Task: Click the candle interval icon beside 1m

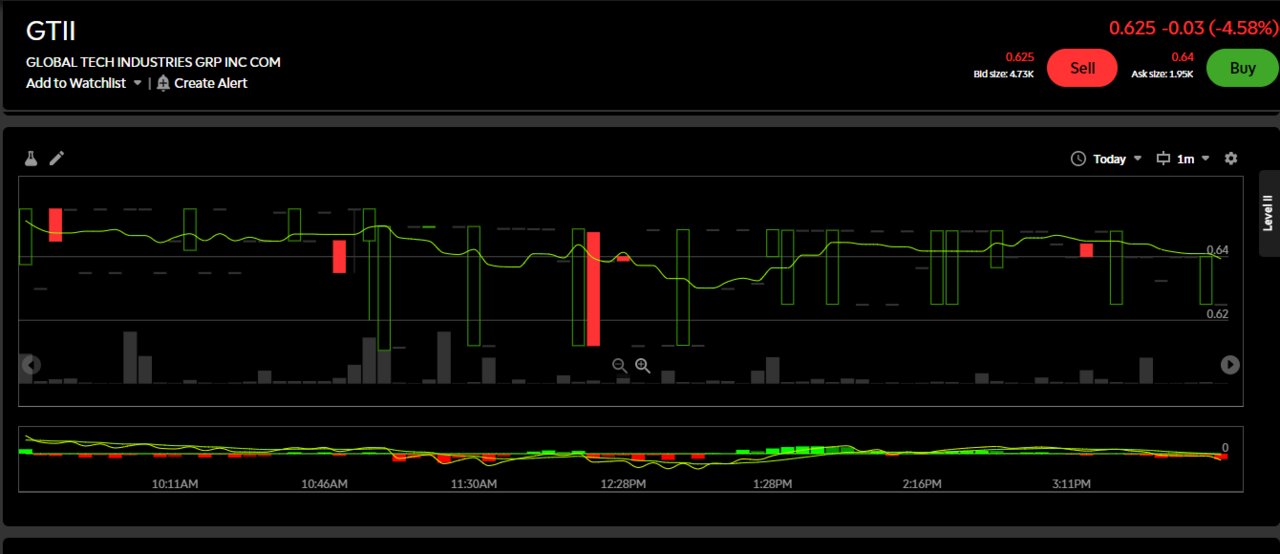Action: pos(1163,159)
